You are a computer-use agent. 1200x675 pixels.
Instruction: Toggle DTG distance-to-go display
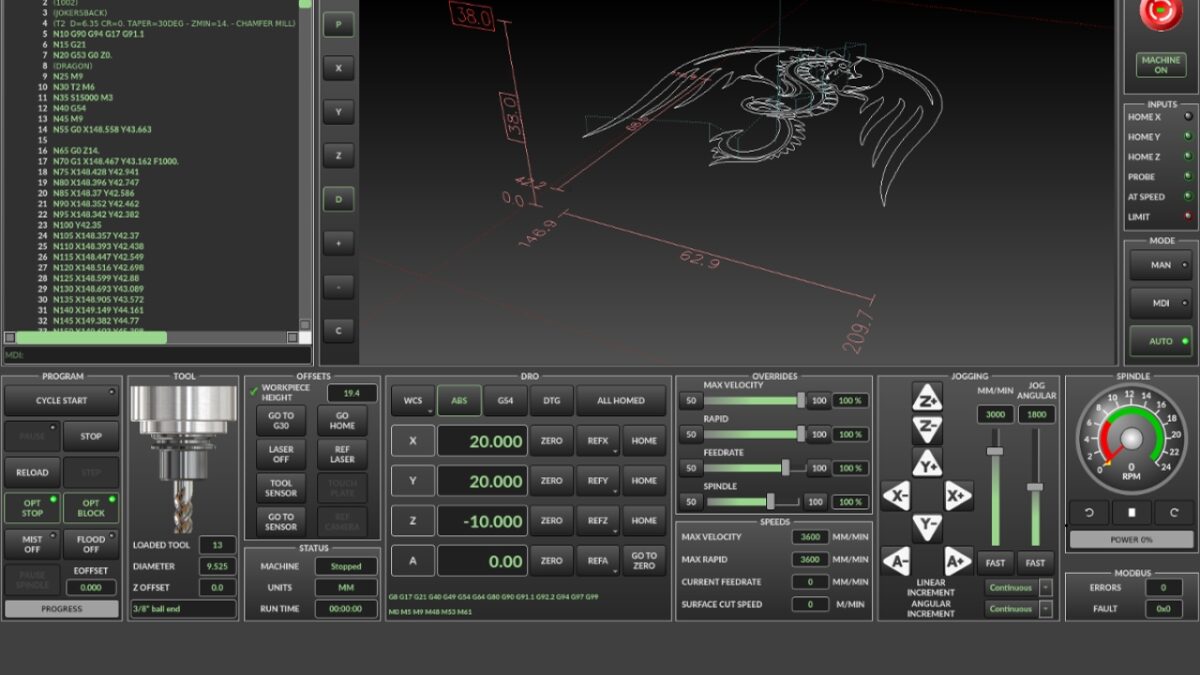point(551,400)
